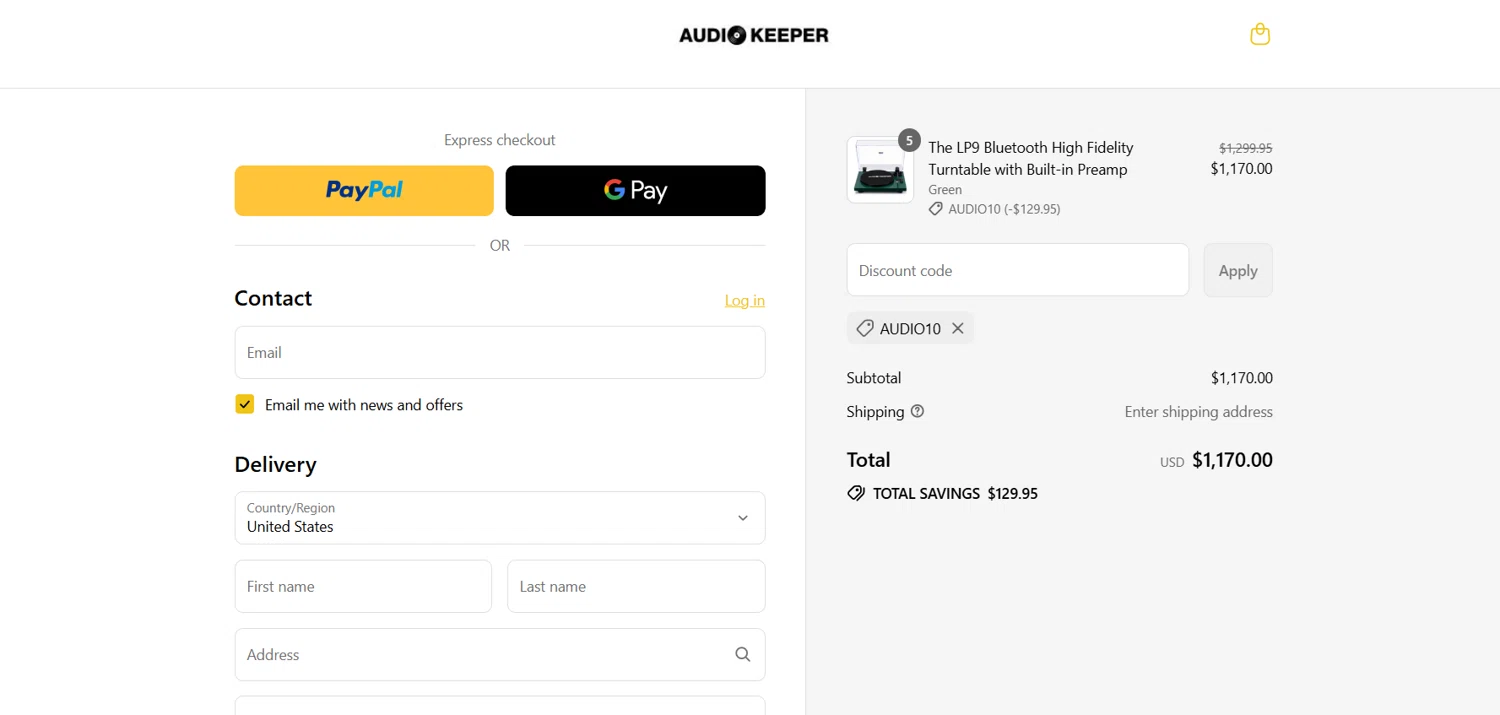Focus the Email input field

500,352
